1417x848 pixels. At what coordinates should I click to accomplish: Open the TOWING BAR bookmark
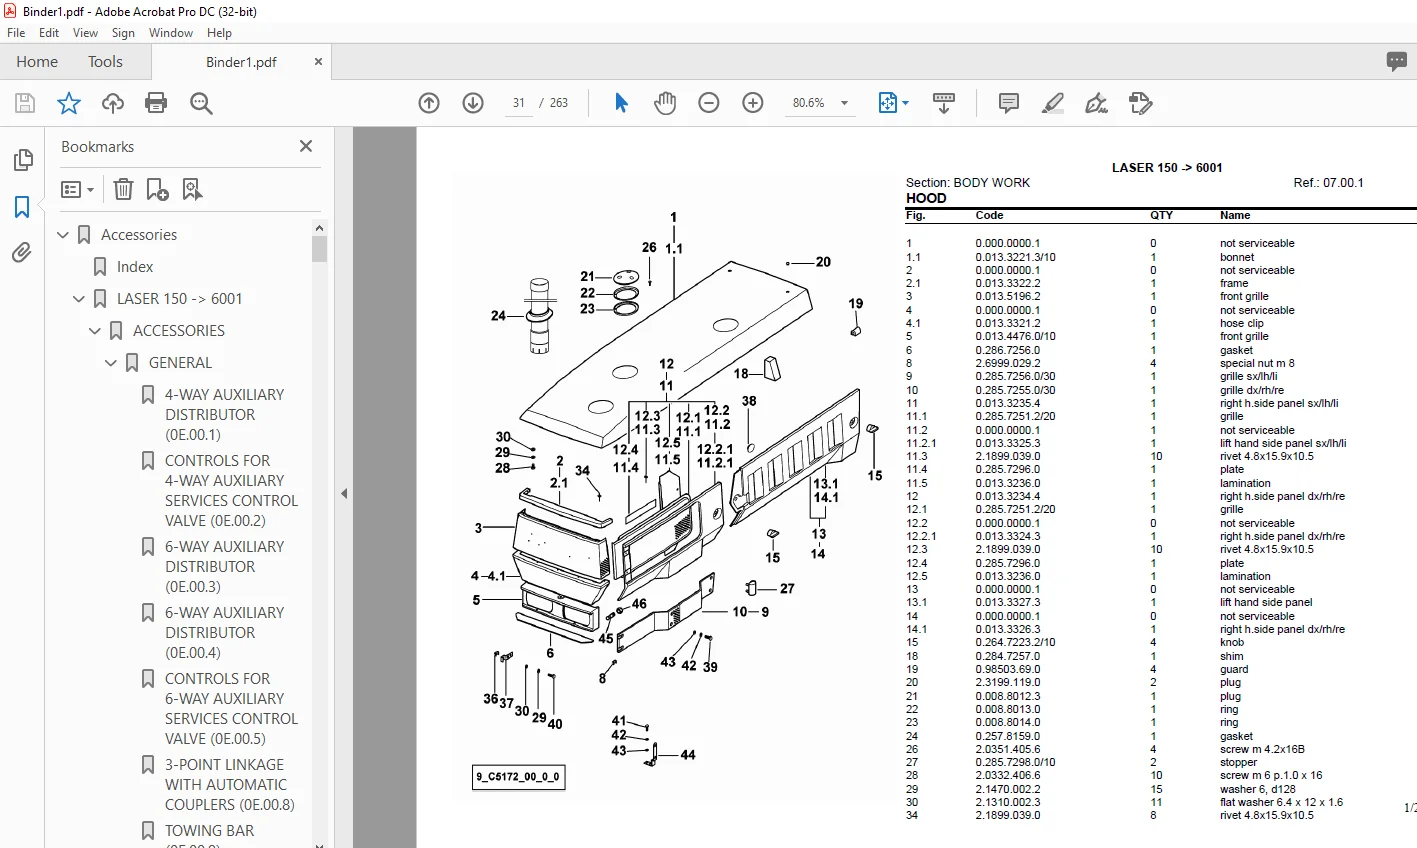click(x=210, y=831)
